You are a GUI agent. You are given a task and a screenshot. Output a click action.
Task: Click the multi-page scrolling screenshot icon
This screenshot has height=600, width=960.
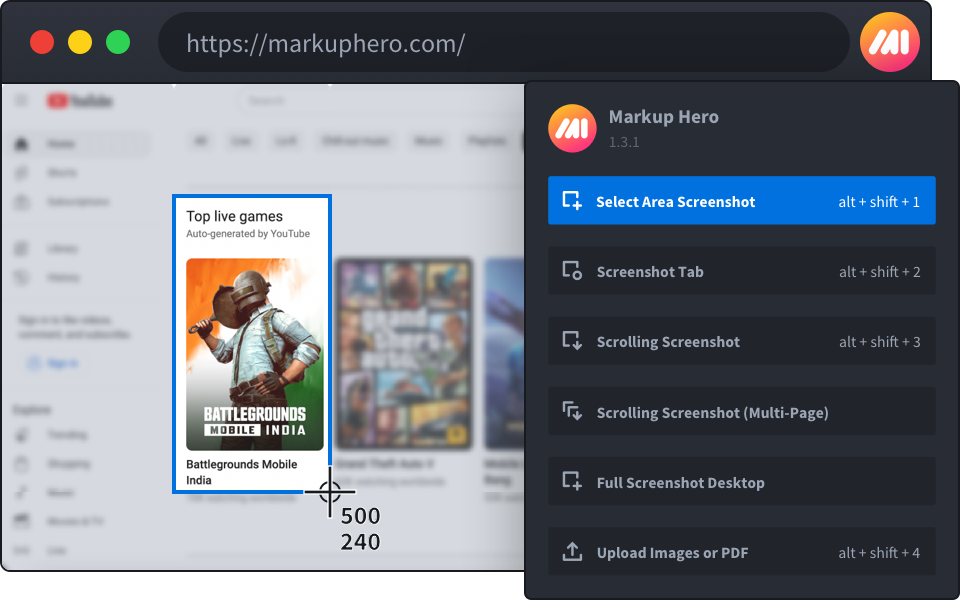pyautogui.click(x=572, y=411)
